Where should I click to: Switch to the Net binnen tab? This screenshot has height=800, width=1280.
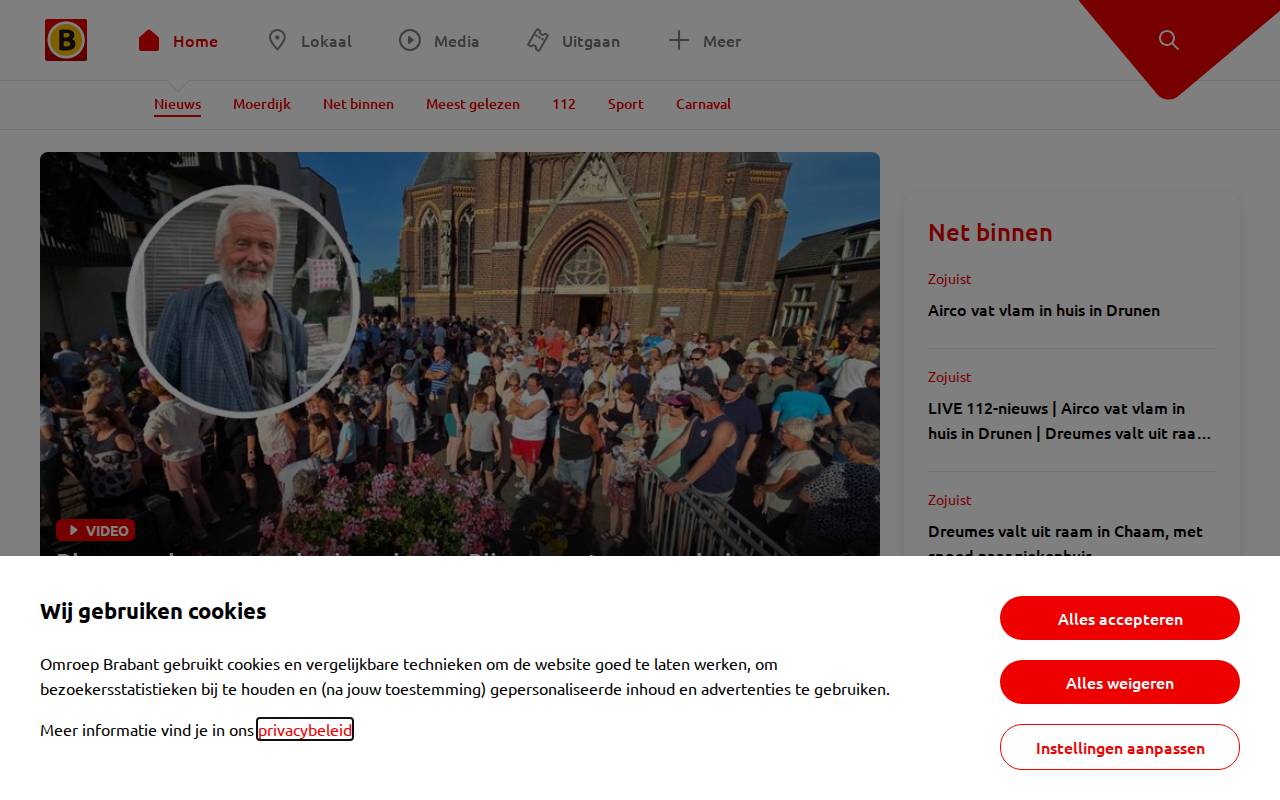[358, 104]
